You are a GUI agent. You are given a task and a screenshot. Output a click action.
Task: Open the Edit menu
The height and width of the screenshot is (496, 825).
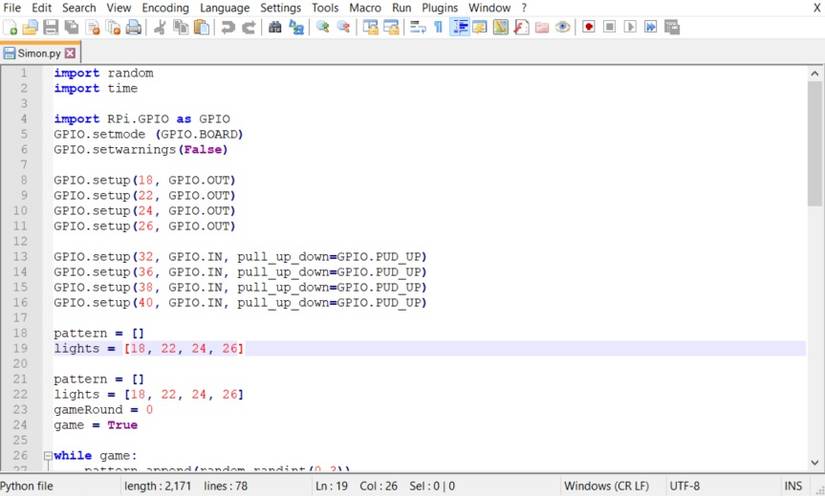42,8
